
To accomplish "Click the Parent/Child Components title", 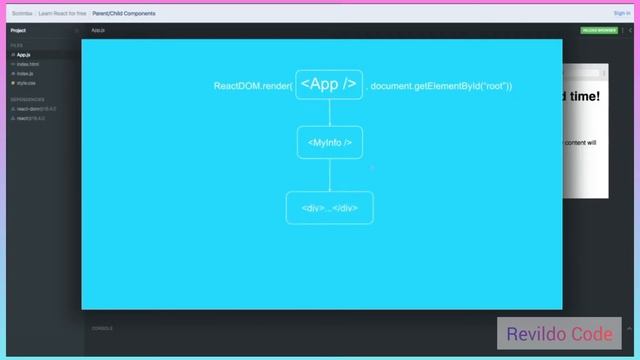I will 124,13.
